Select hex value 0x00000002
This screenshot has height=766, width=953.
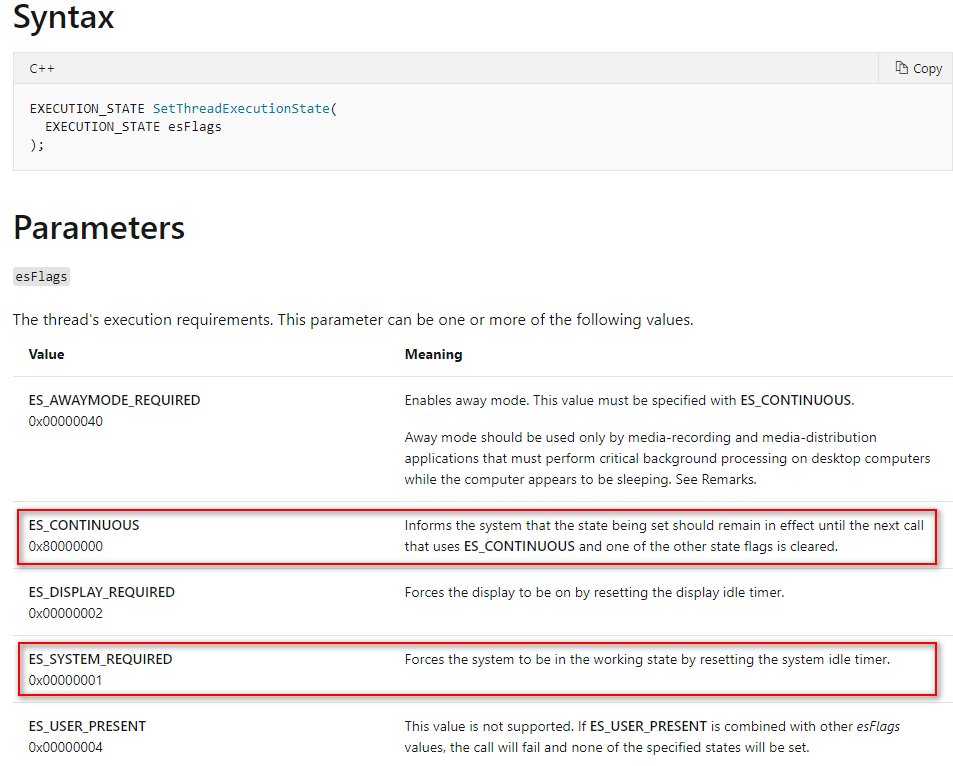pyautogui.click(x=66, y=613)
